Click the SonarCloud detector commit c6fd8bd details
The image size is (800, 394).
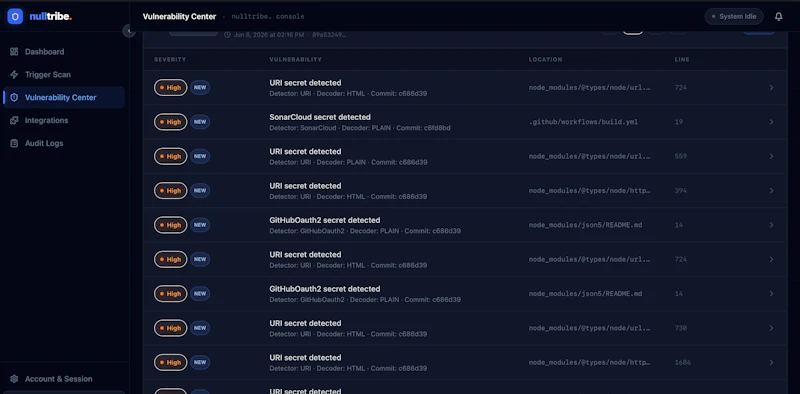pyautogui.click(x=360, y=128)
